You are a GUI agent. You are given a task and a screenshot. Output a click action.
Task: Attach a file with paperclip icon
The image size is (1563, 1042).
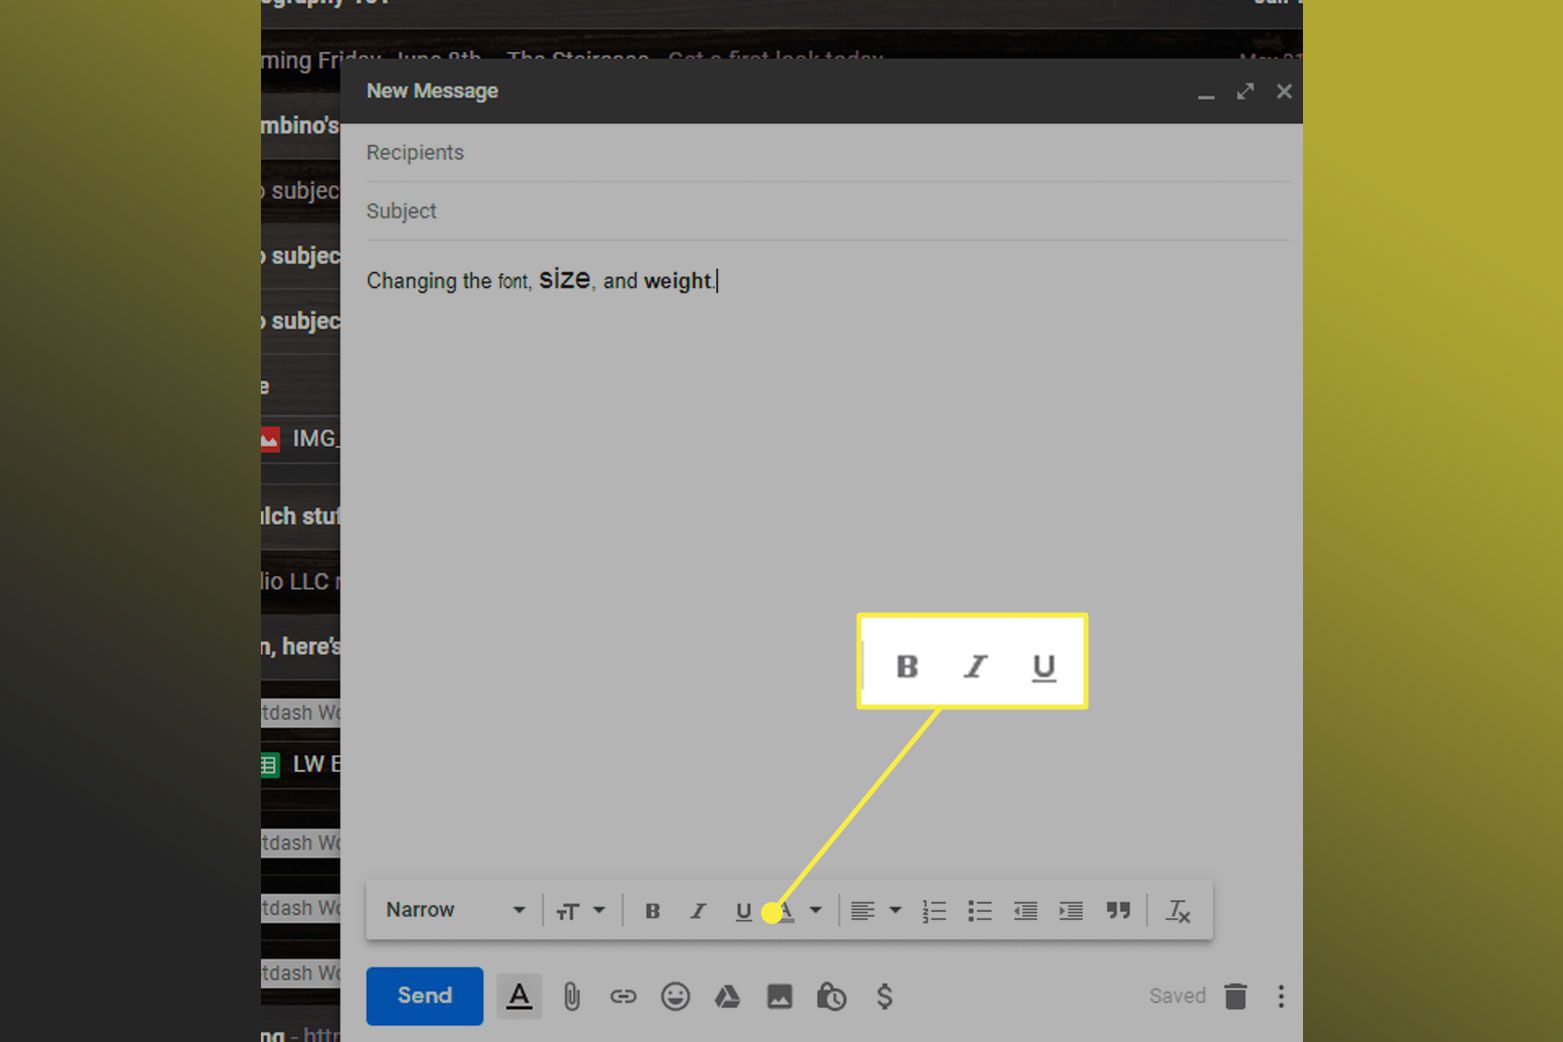571,996
